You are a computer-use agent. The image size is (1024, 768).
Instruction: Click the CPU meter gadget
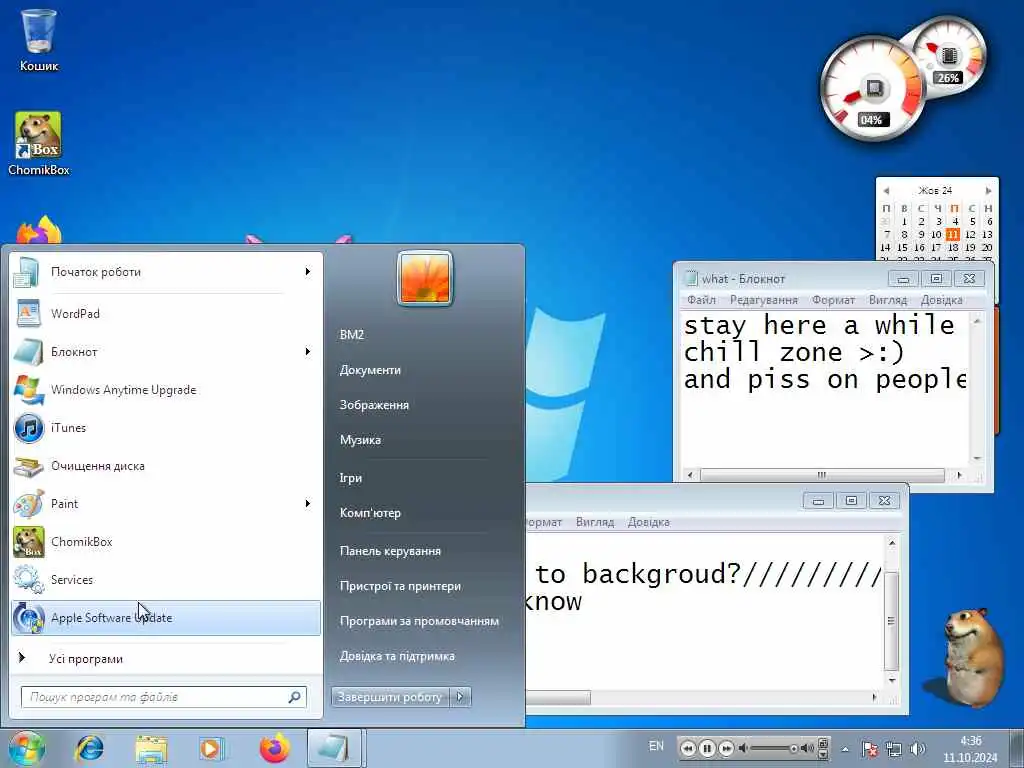tap(872, 89)
